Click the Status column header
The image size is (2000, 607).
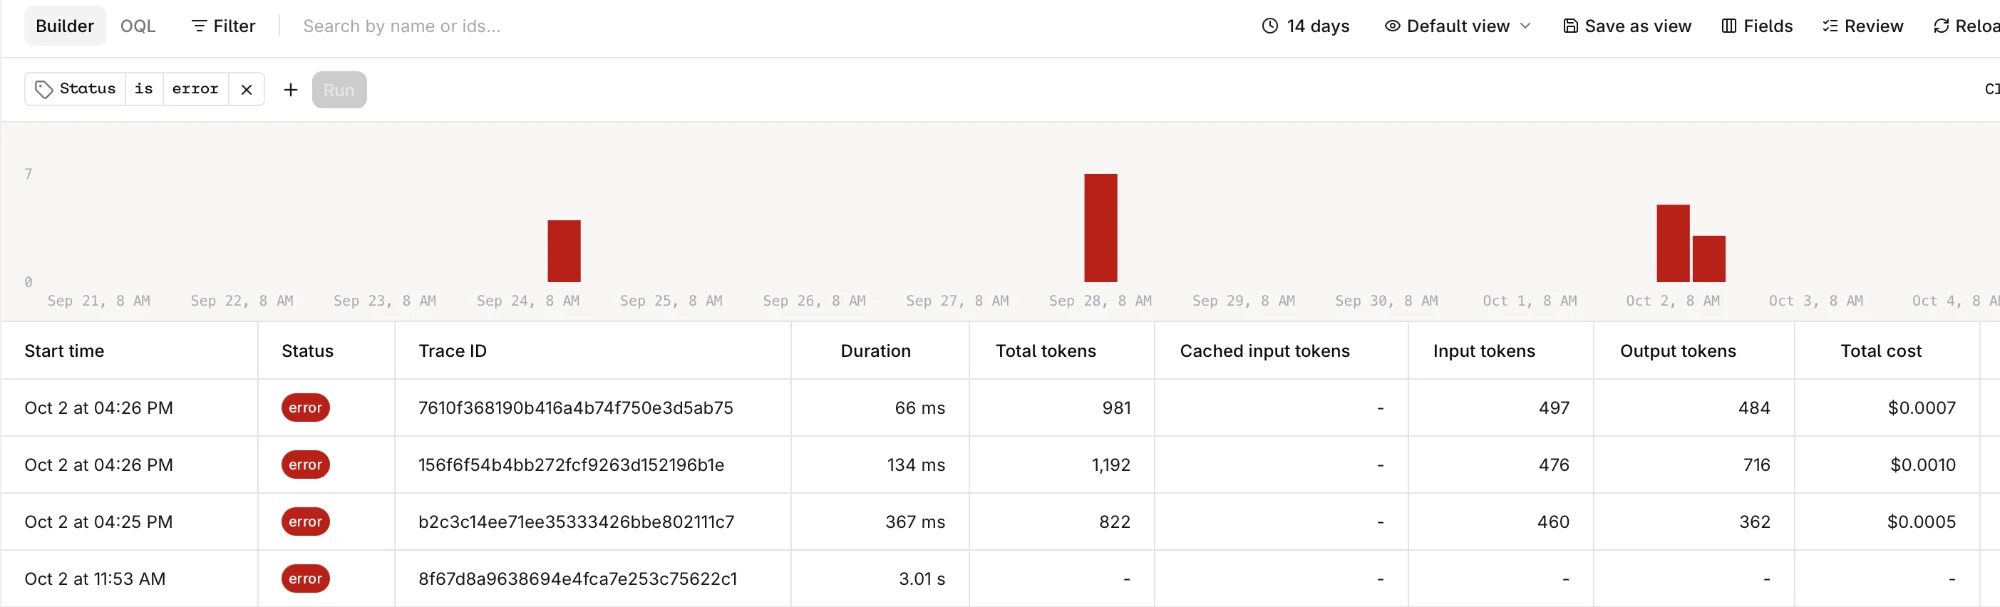(x=307, y=351)
